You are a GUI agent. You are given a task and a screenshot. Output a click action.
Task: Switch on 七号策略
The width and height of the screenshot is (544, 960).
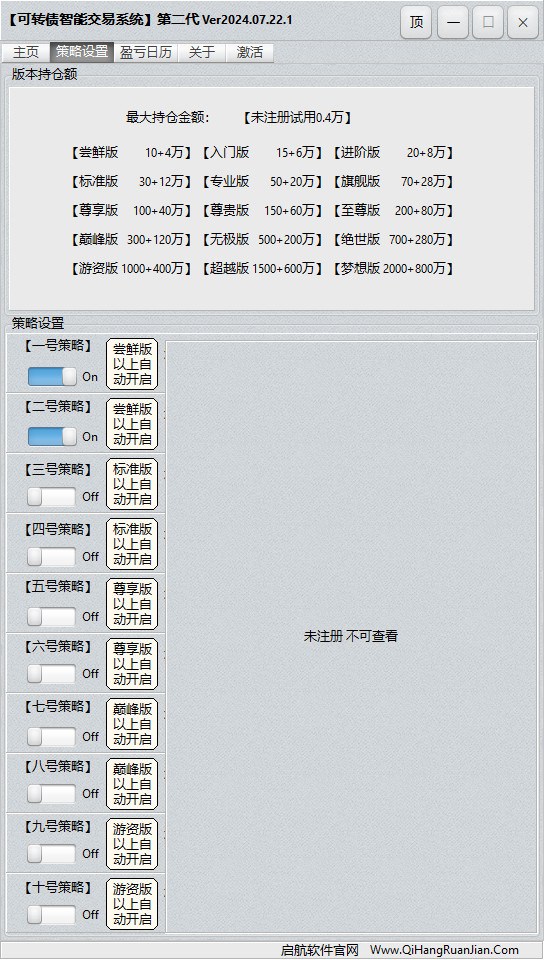coord(51,737)
